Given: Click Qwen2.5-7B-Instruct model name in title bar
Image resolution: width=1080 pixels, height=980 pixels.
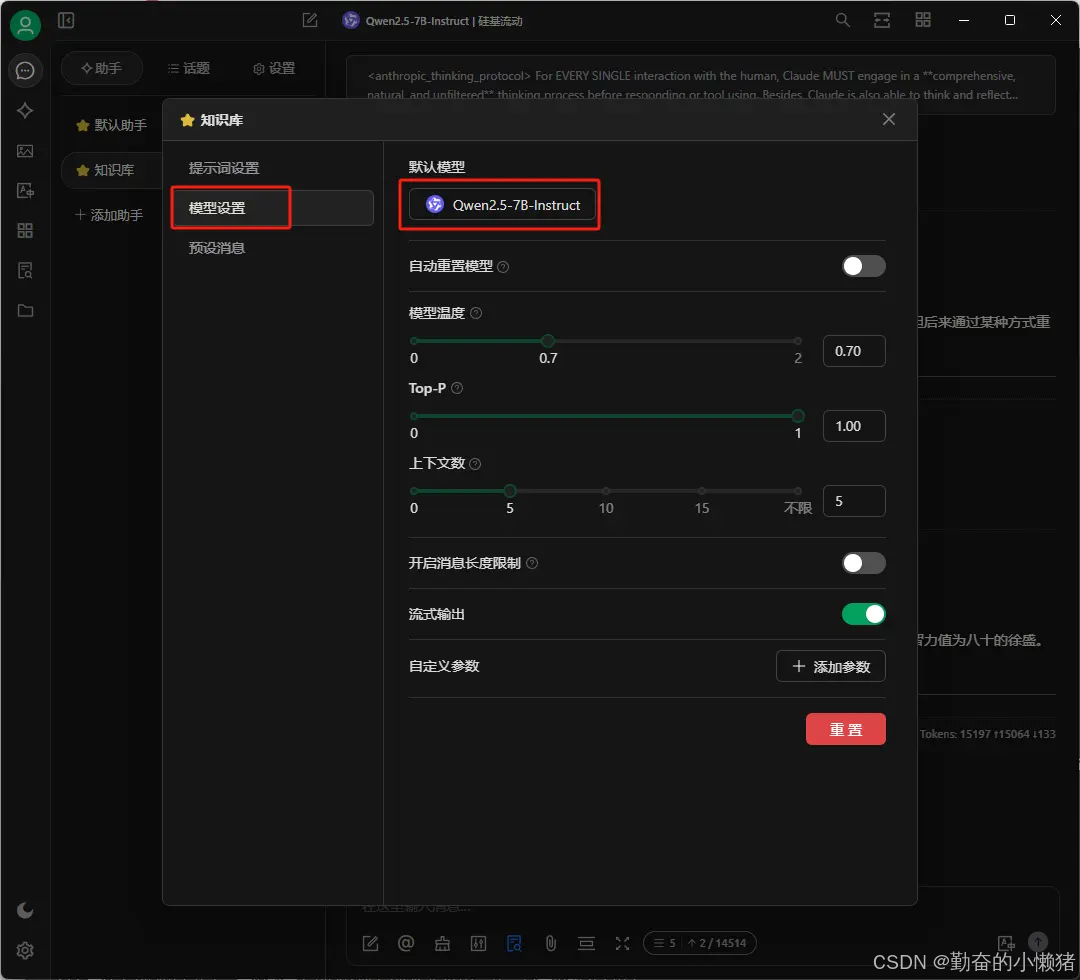Looking at the screenshot, I should pyautogui.click(x=417, y=21).
